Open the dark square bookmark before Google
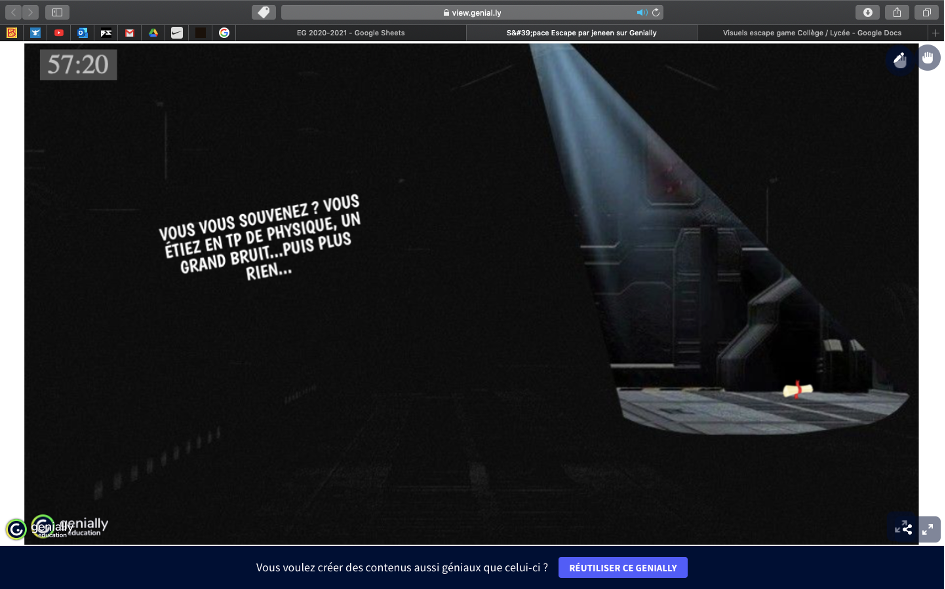This screenshot has width=945, height=589. [201, 33]
